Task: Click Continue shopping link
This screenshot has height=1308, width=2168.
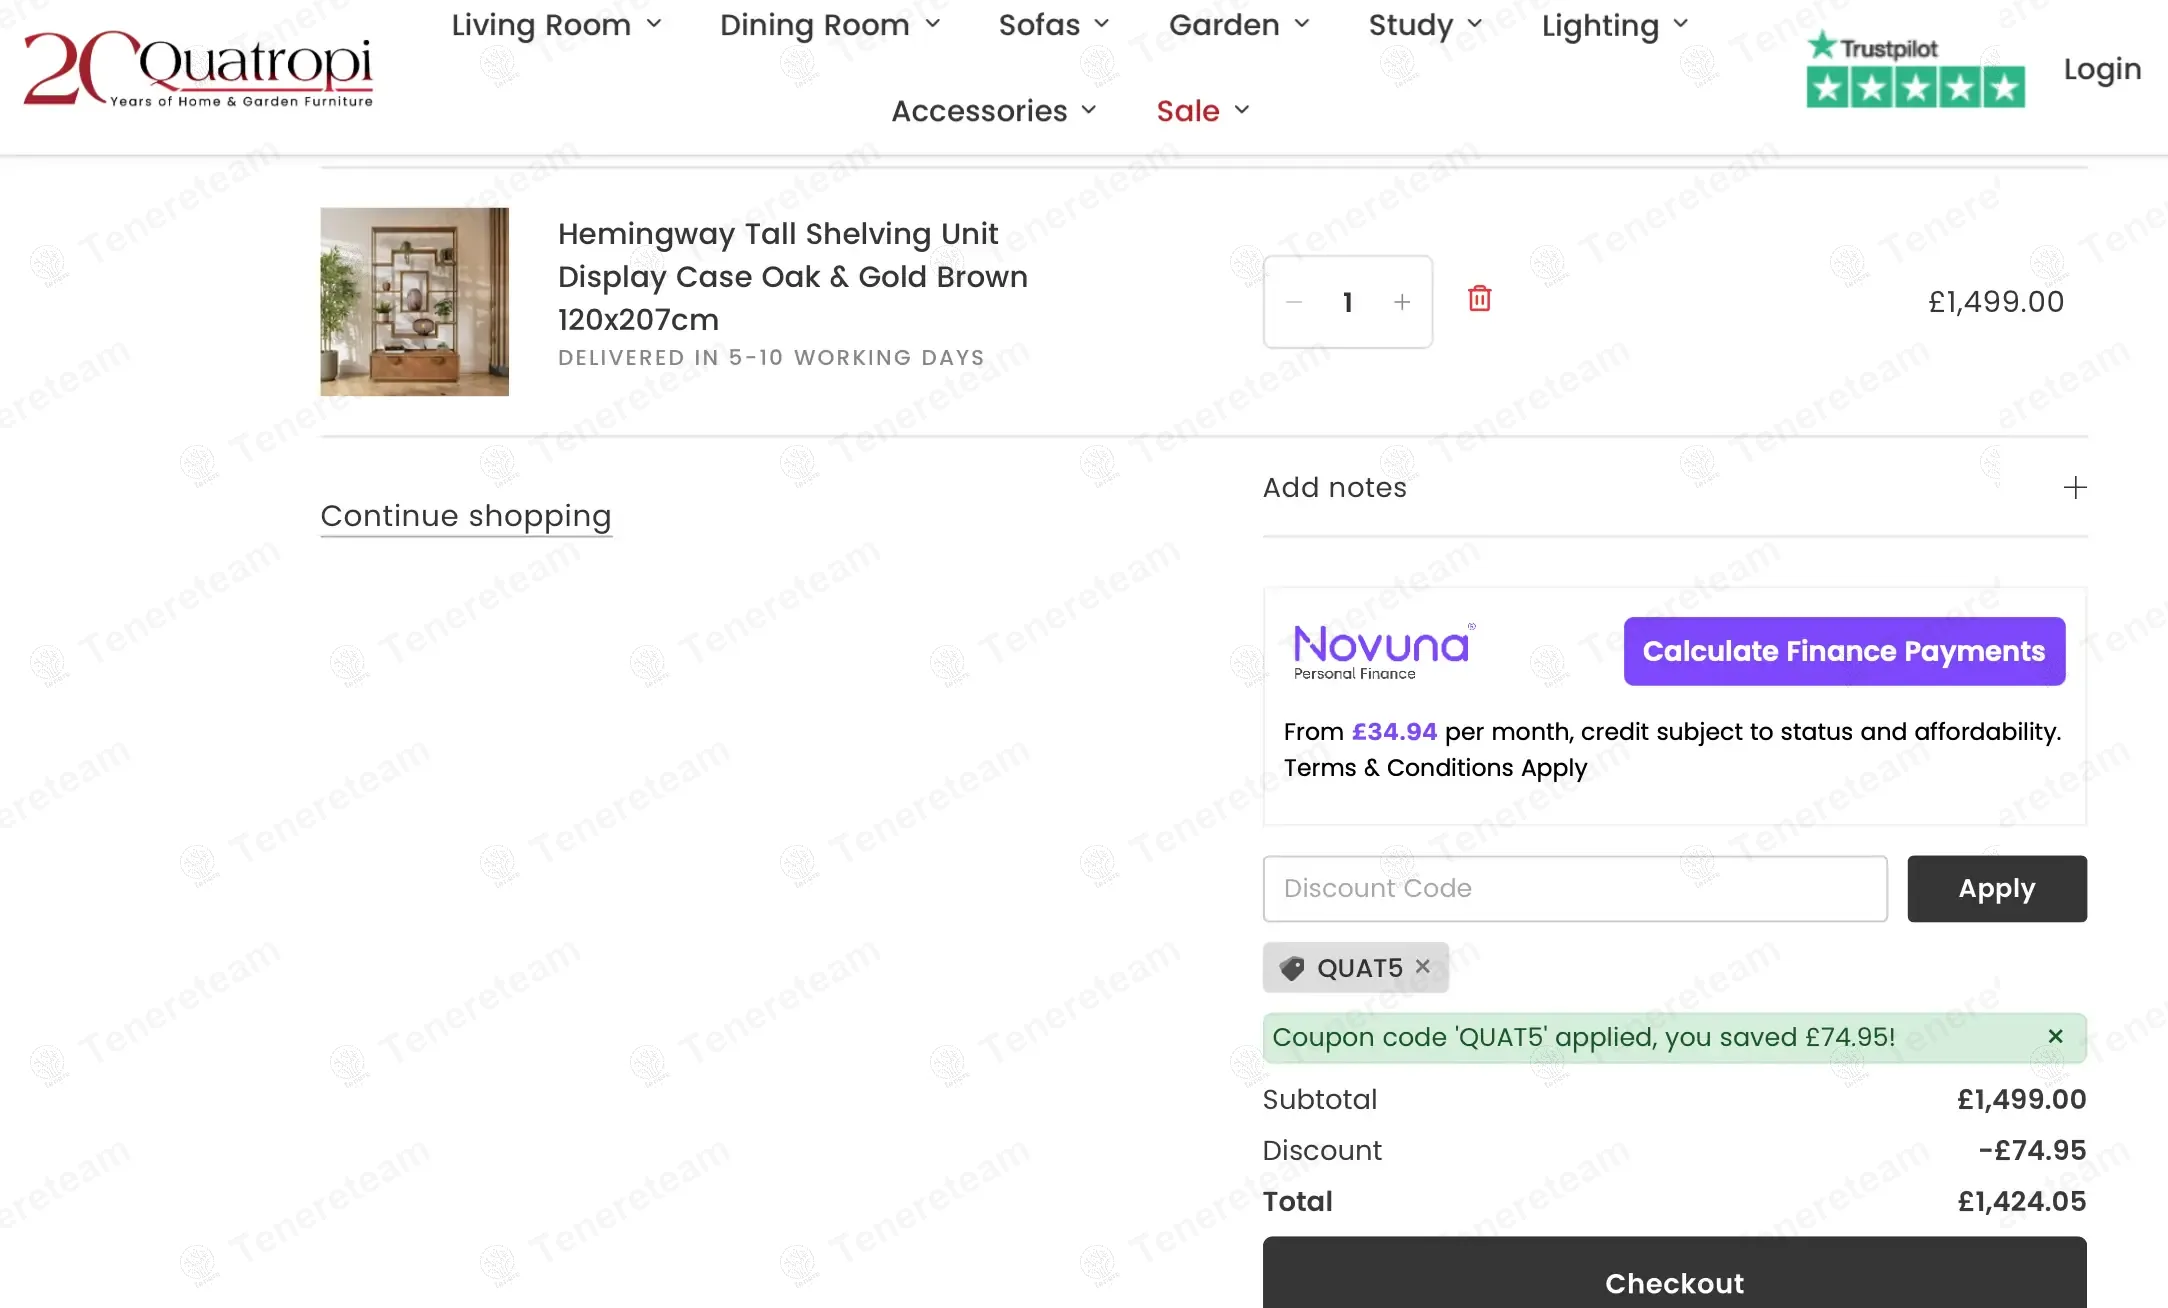Action: click(465, 516)
